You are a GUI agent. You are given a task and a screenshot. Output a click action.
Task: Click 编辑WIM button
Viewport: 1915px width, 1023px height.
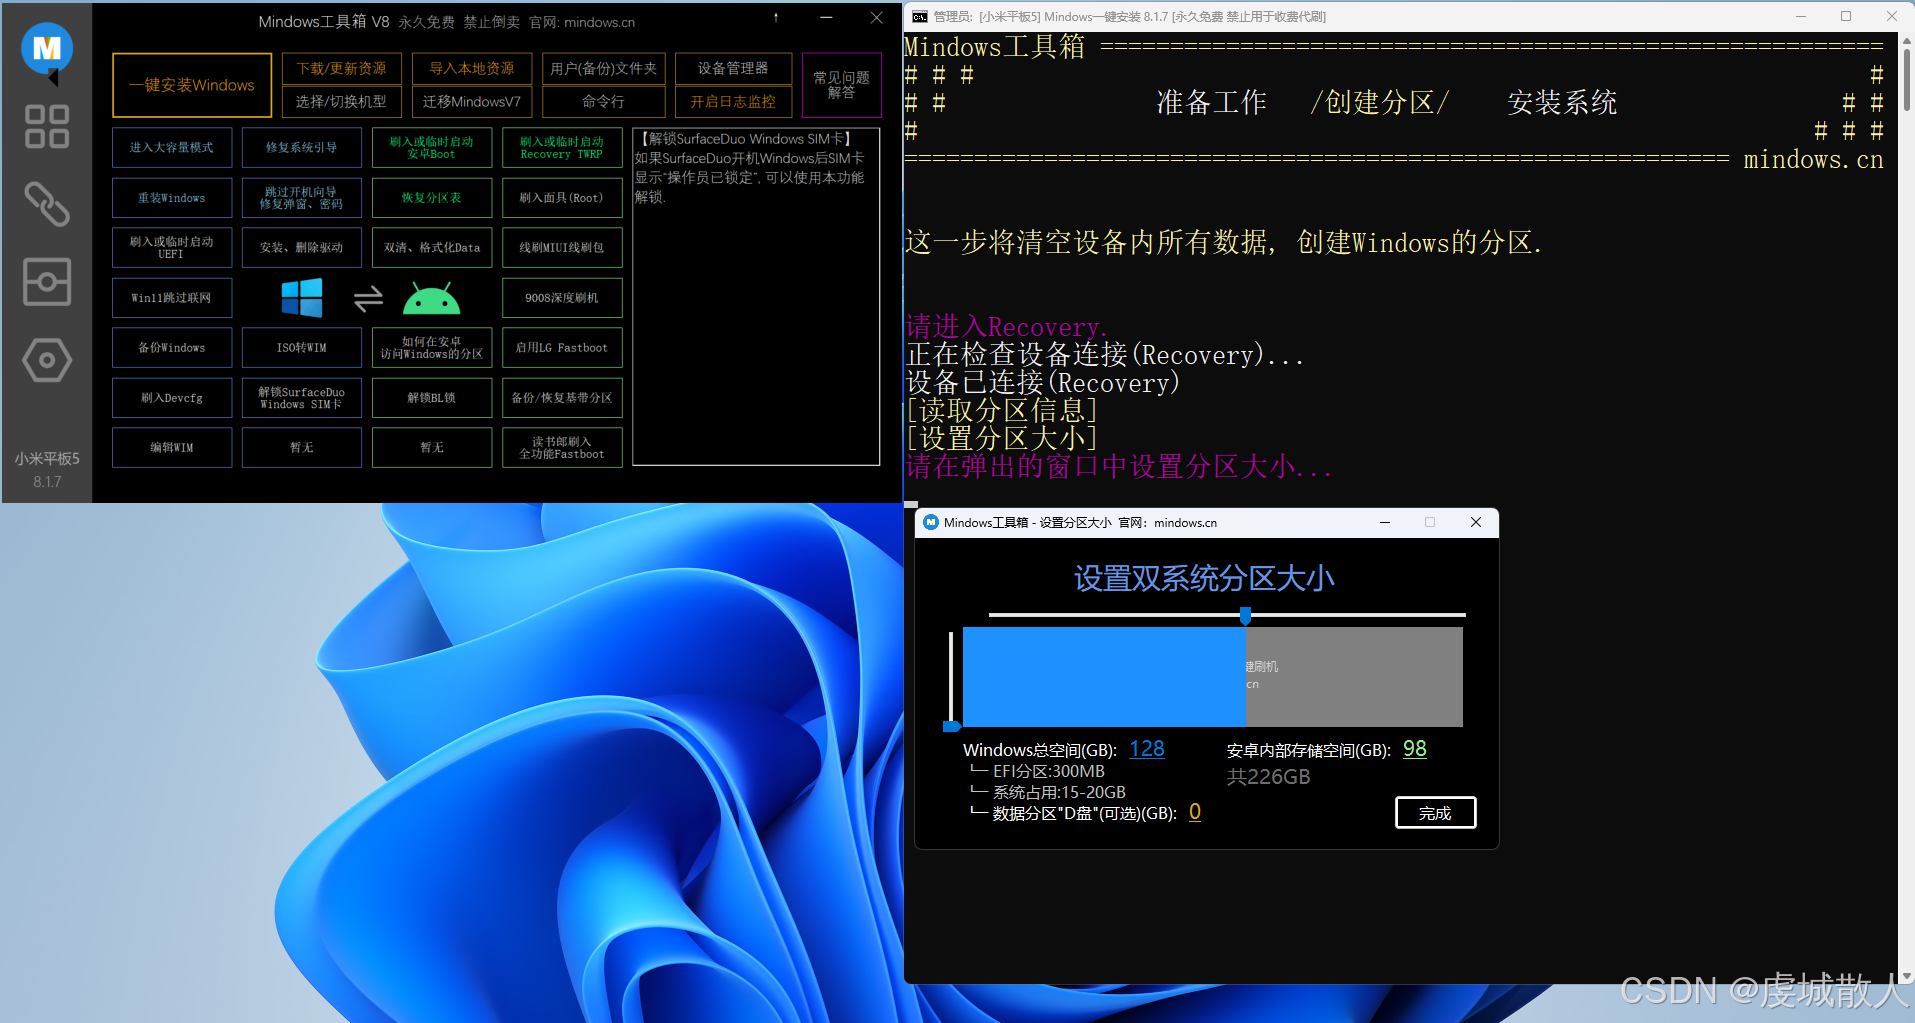[172, 447]
